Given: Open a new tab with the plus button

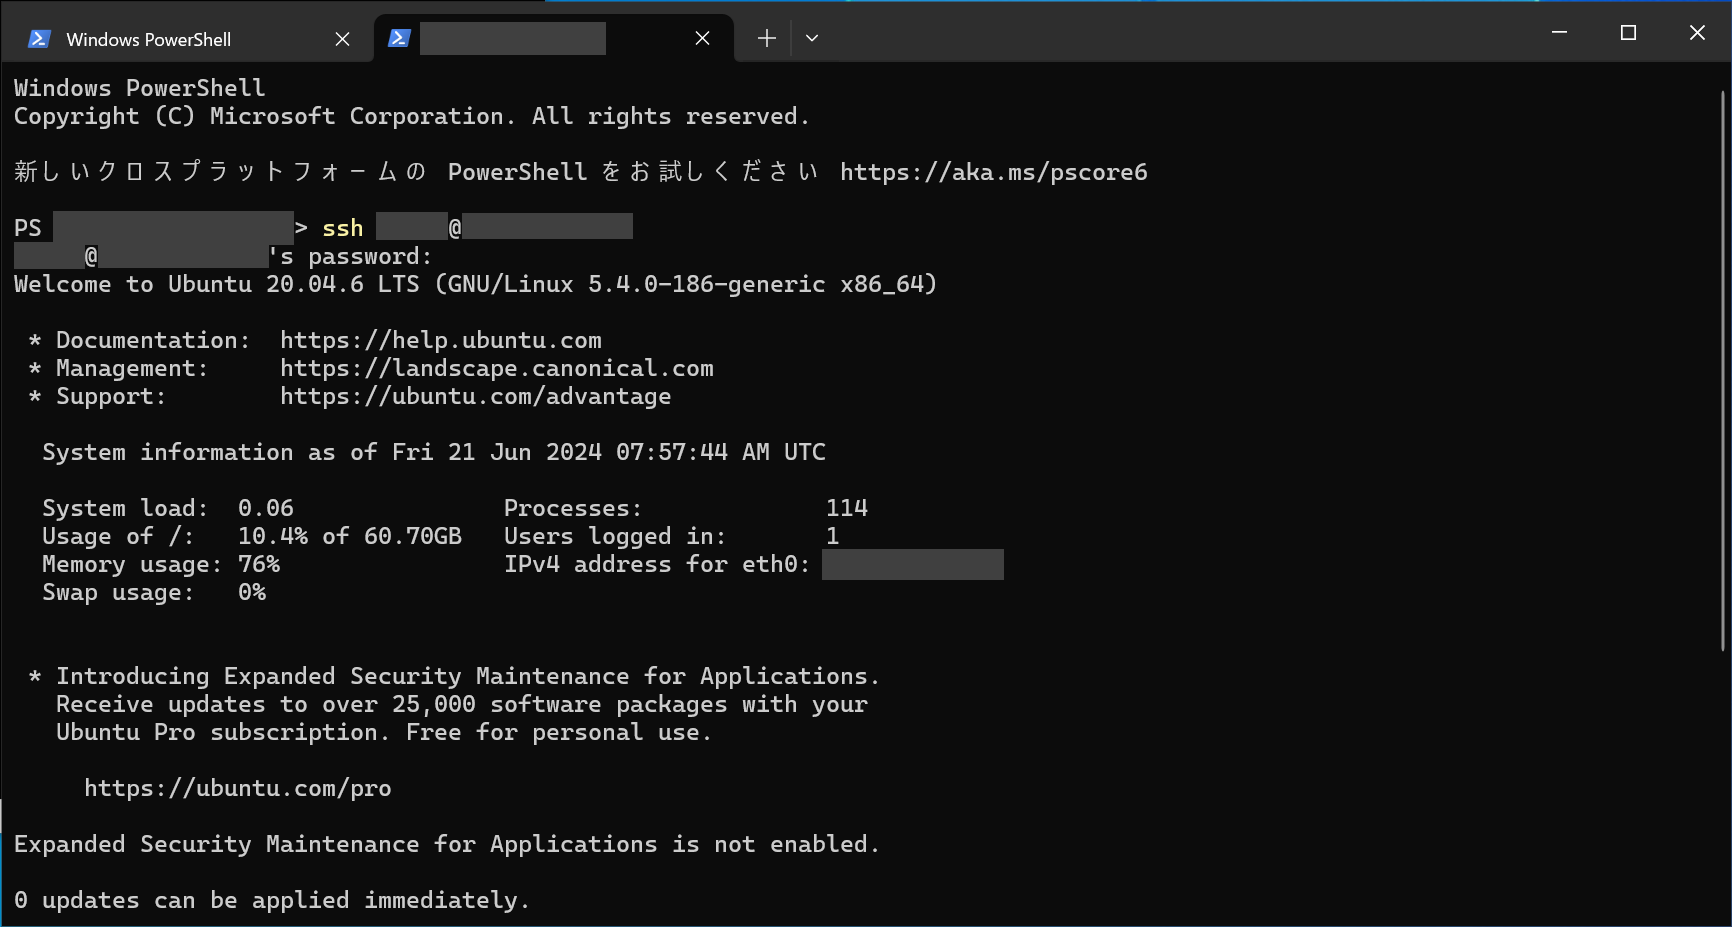Looking at the screenshot, I should (766, 38).
